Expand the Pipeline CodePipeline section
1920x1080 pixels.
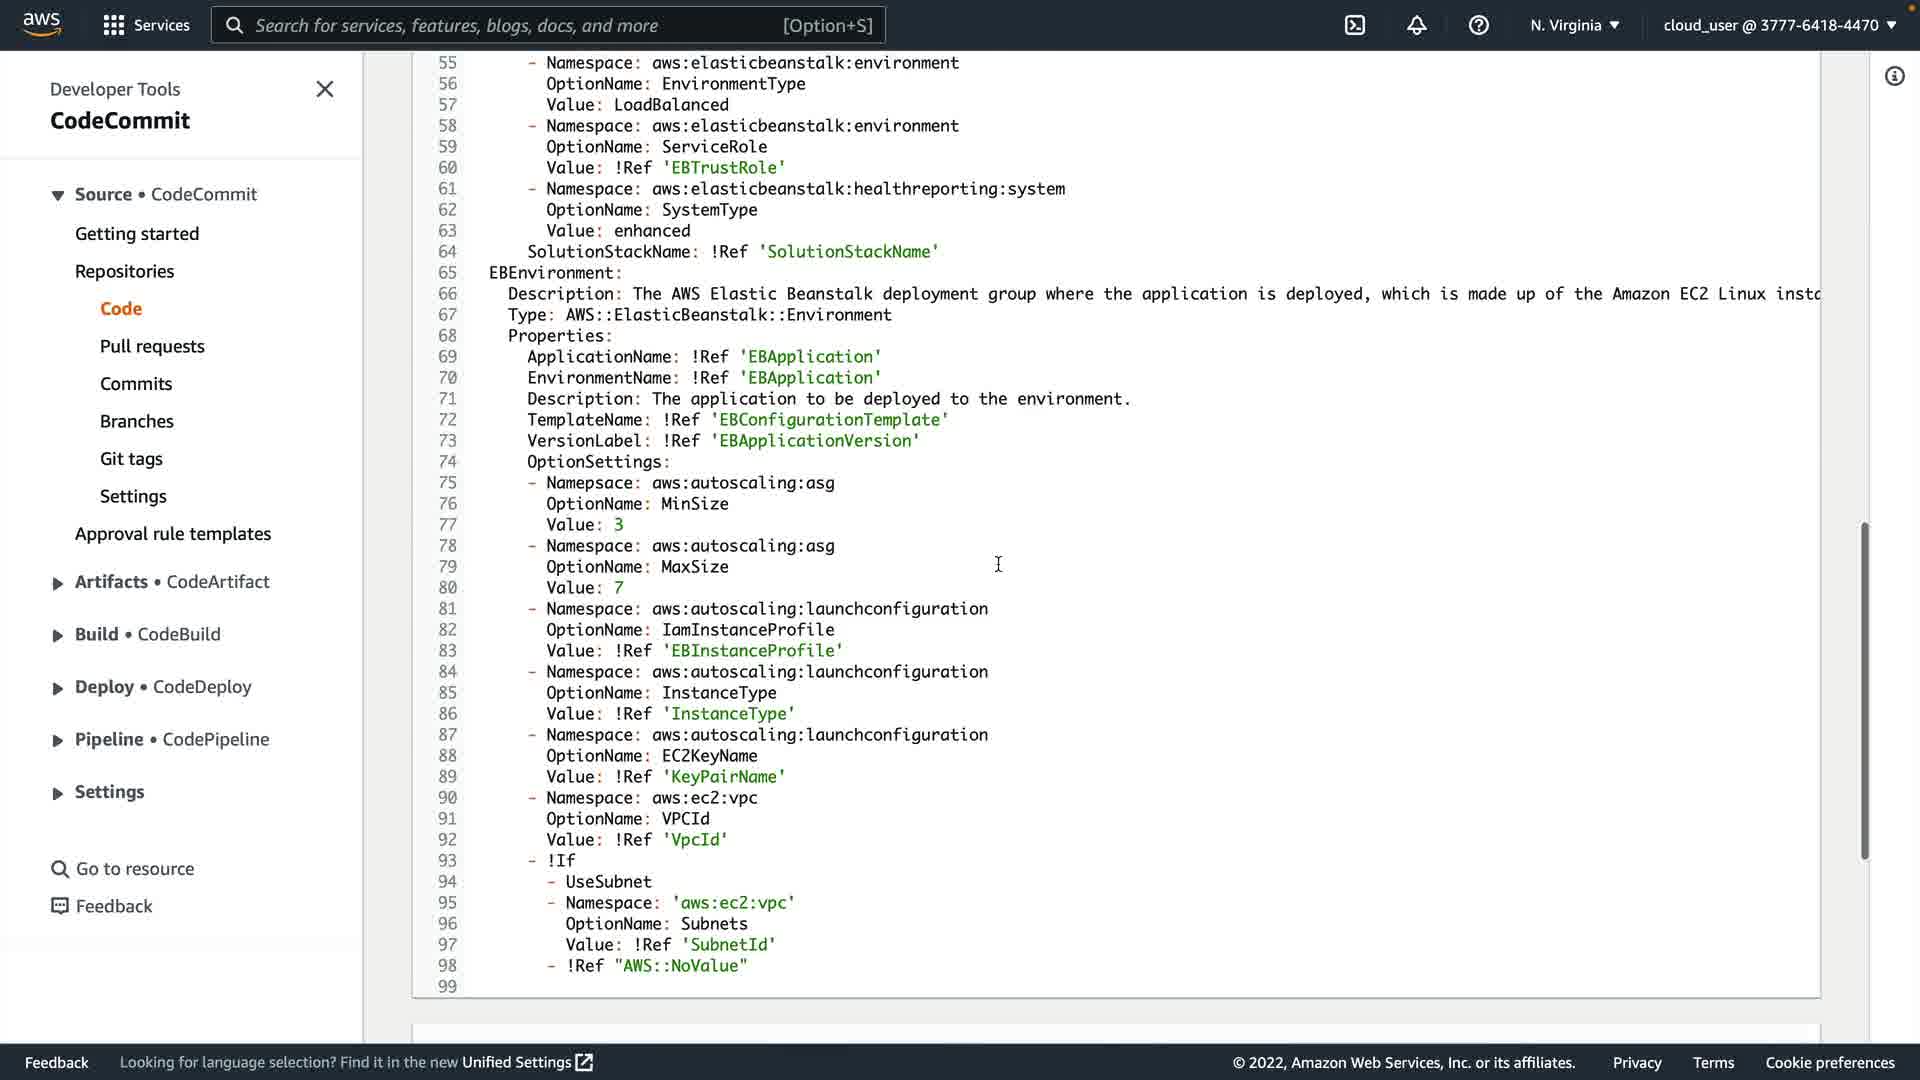(58, 740)
